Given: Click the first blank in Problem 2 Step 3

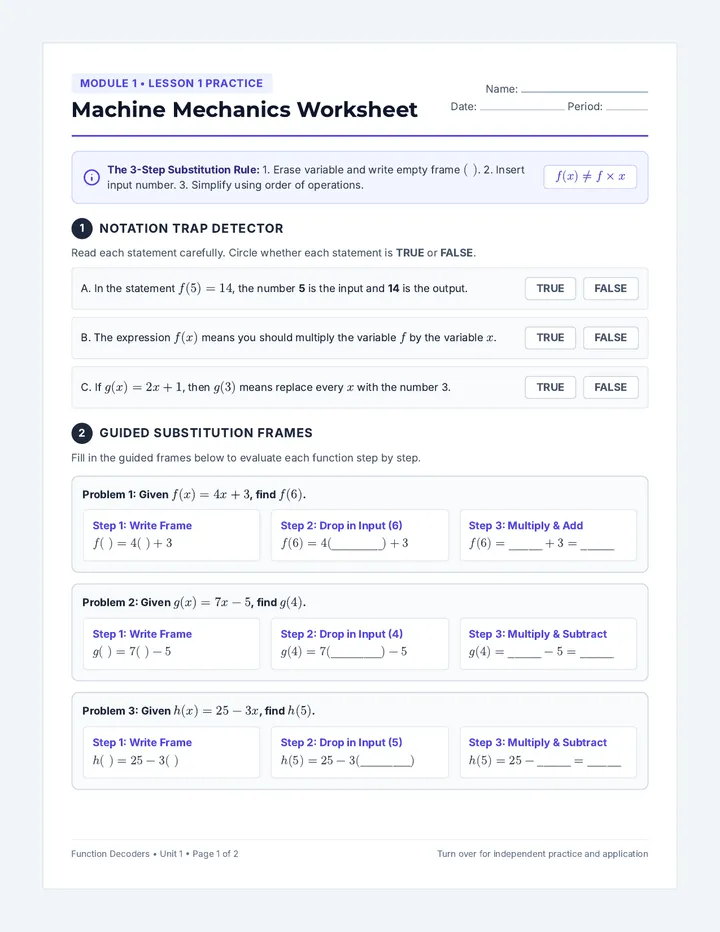Looking at the screenshot, I should [x=524, y=652].
